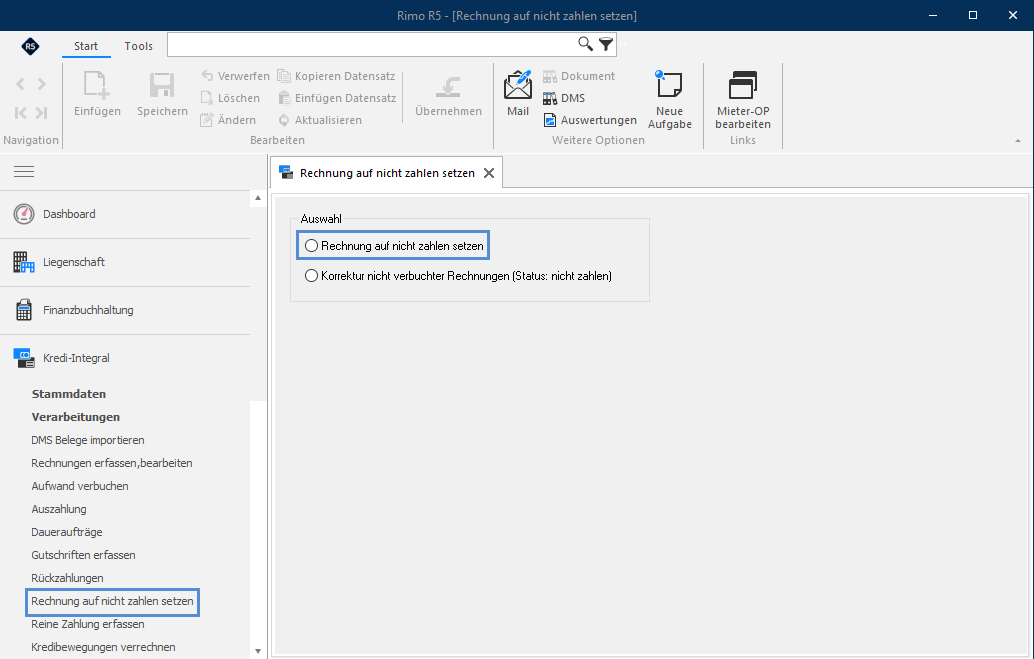Click the DMS binder icon
Image resolution: width=1034 pixels, height=659 pixels.
coord(550,98)
